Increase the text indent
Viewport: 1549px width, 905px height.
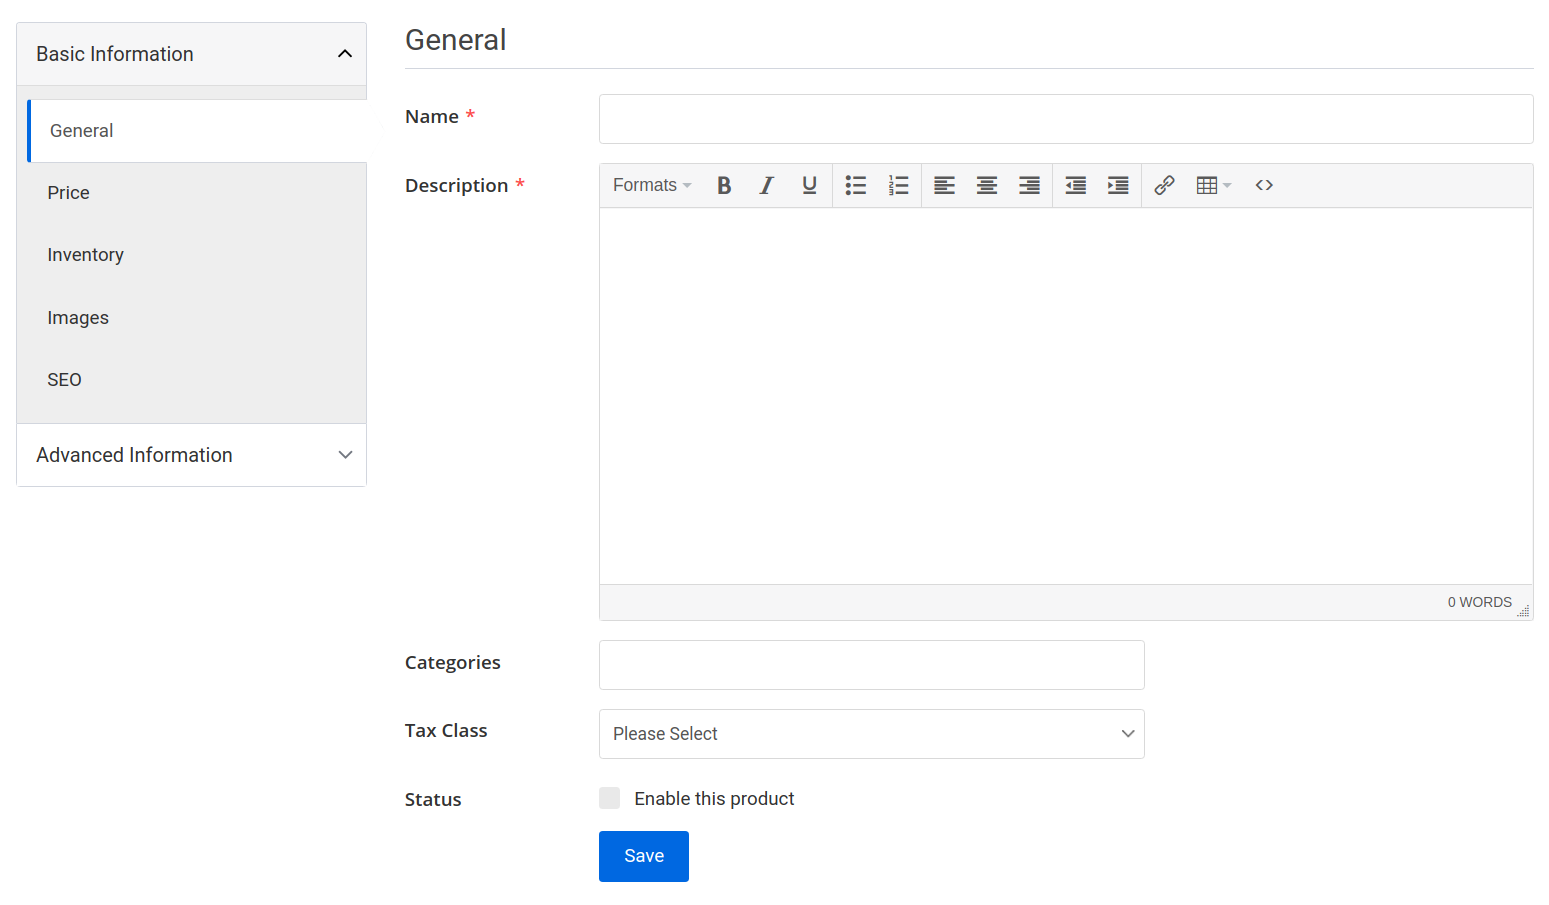coord(1117,185)
